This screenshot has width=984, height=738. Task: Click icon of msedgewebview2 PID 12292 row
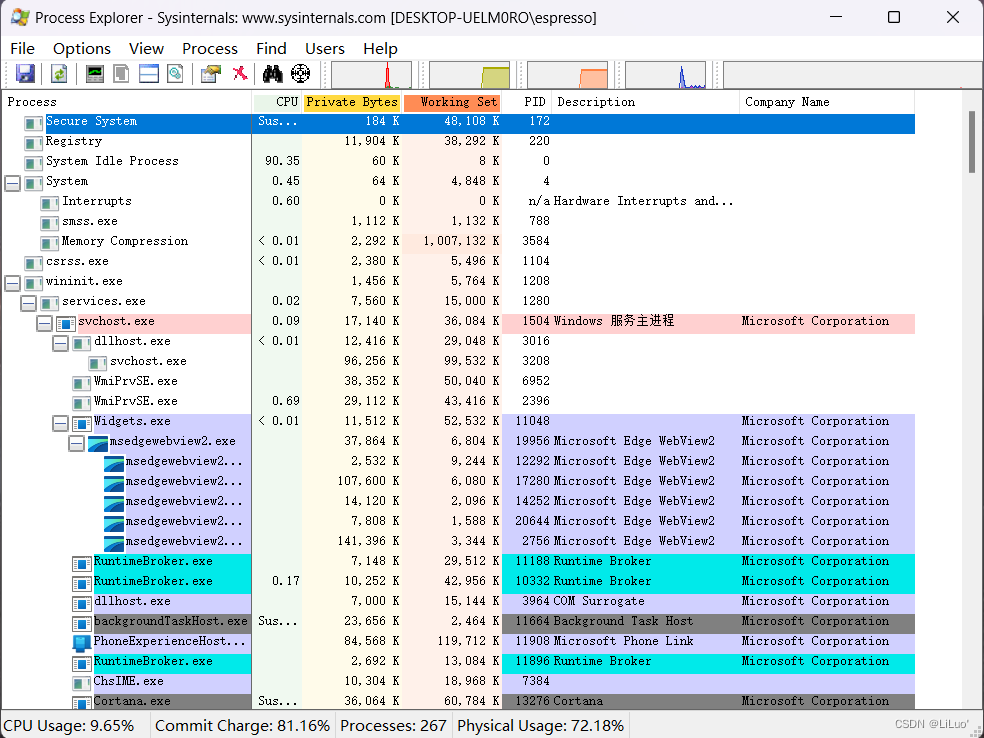click(x=114, y=463)
